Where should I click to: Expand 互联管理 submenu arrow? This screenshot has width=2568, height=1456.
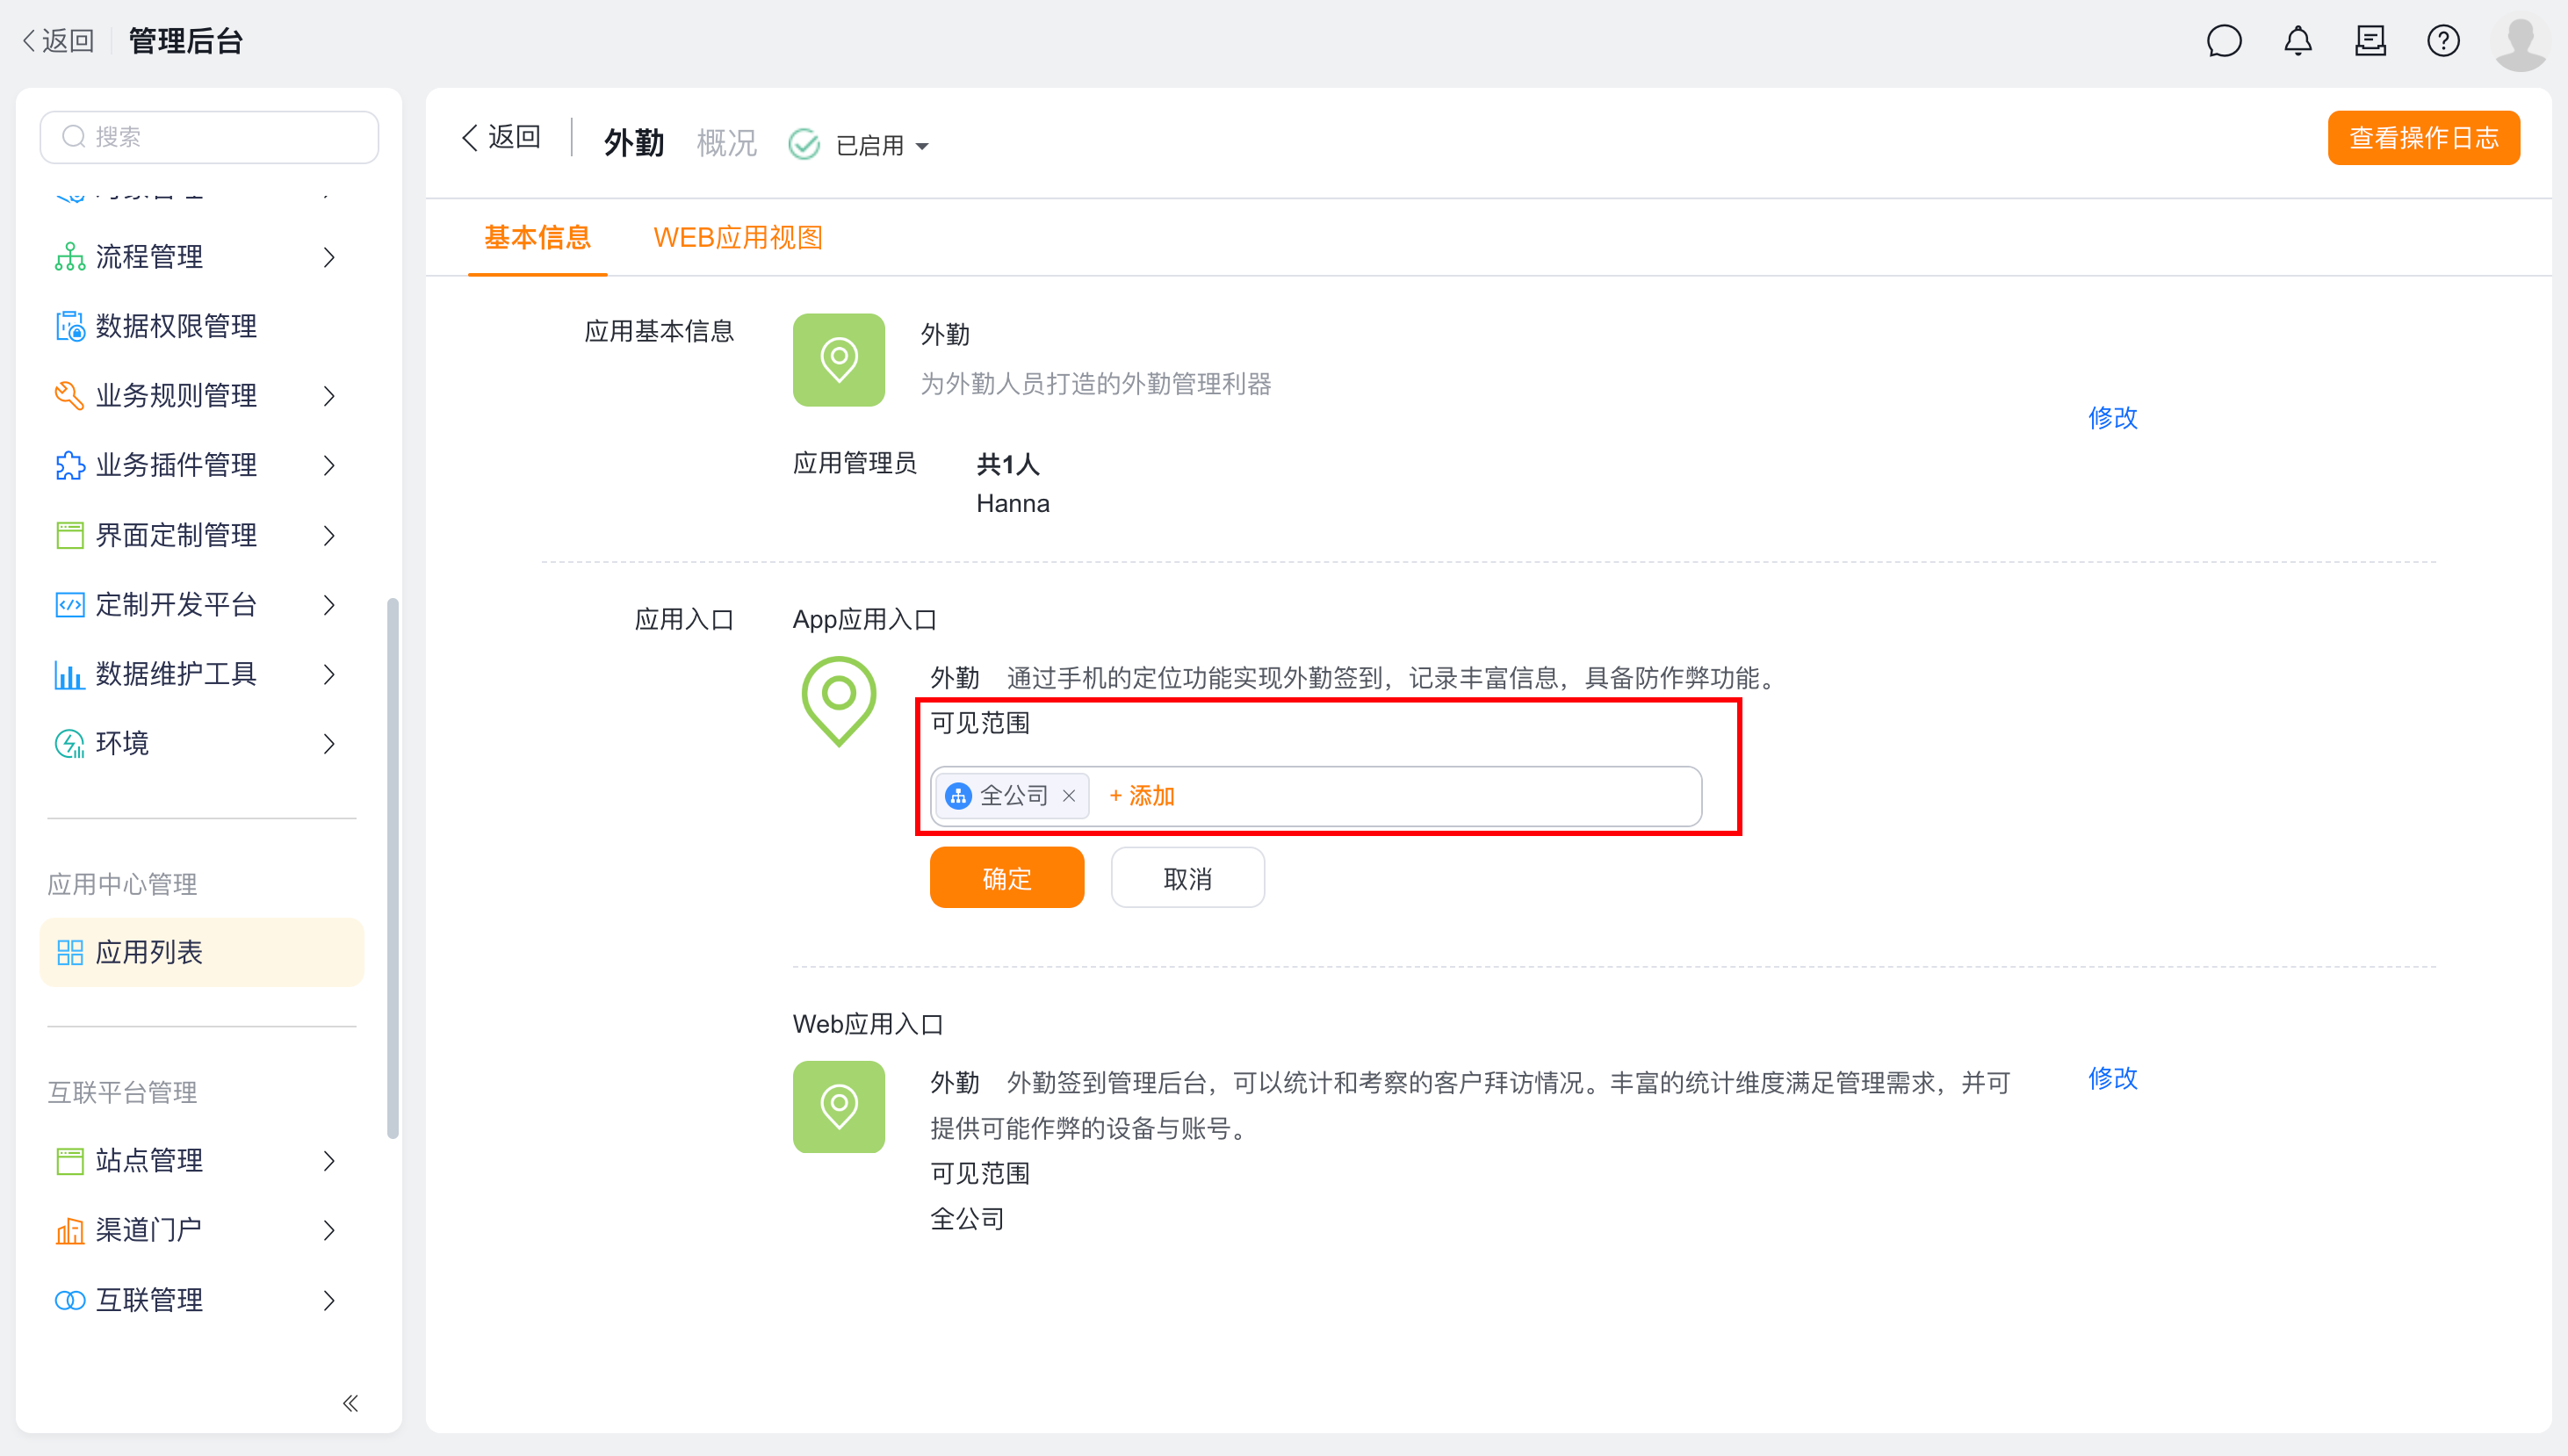coord(330,1299)
